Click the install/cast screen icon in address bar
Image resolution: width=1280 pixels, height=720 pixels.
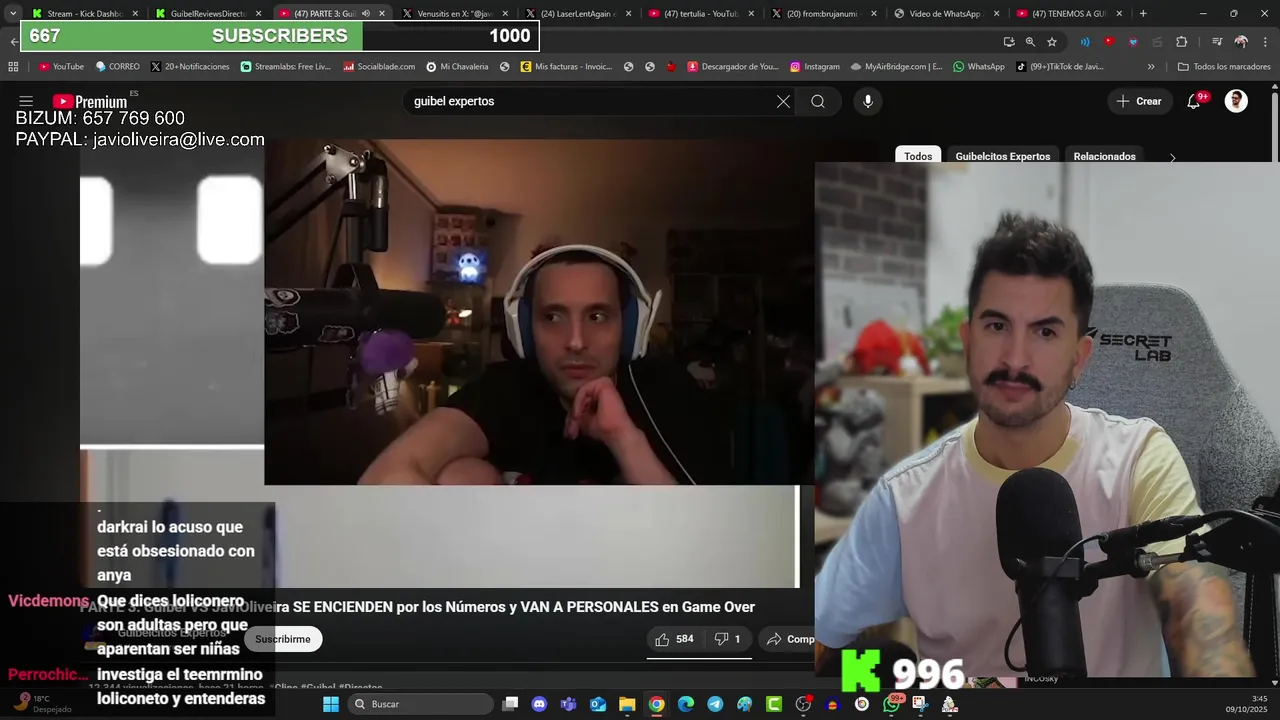(1009, 42)
